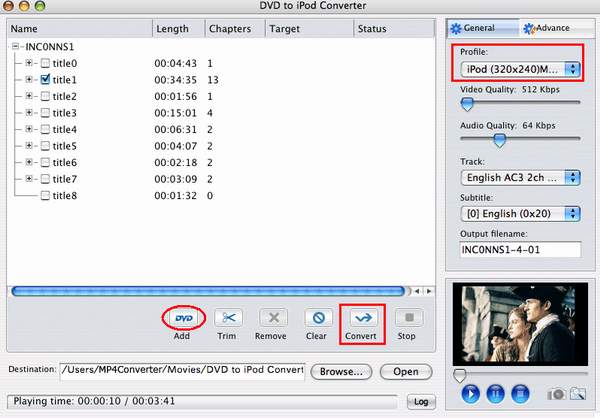Click the Audio Quality slider handle
Screen dimensions: 600x418
pos(499,140)
